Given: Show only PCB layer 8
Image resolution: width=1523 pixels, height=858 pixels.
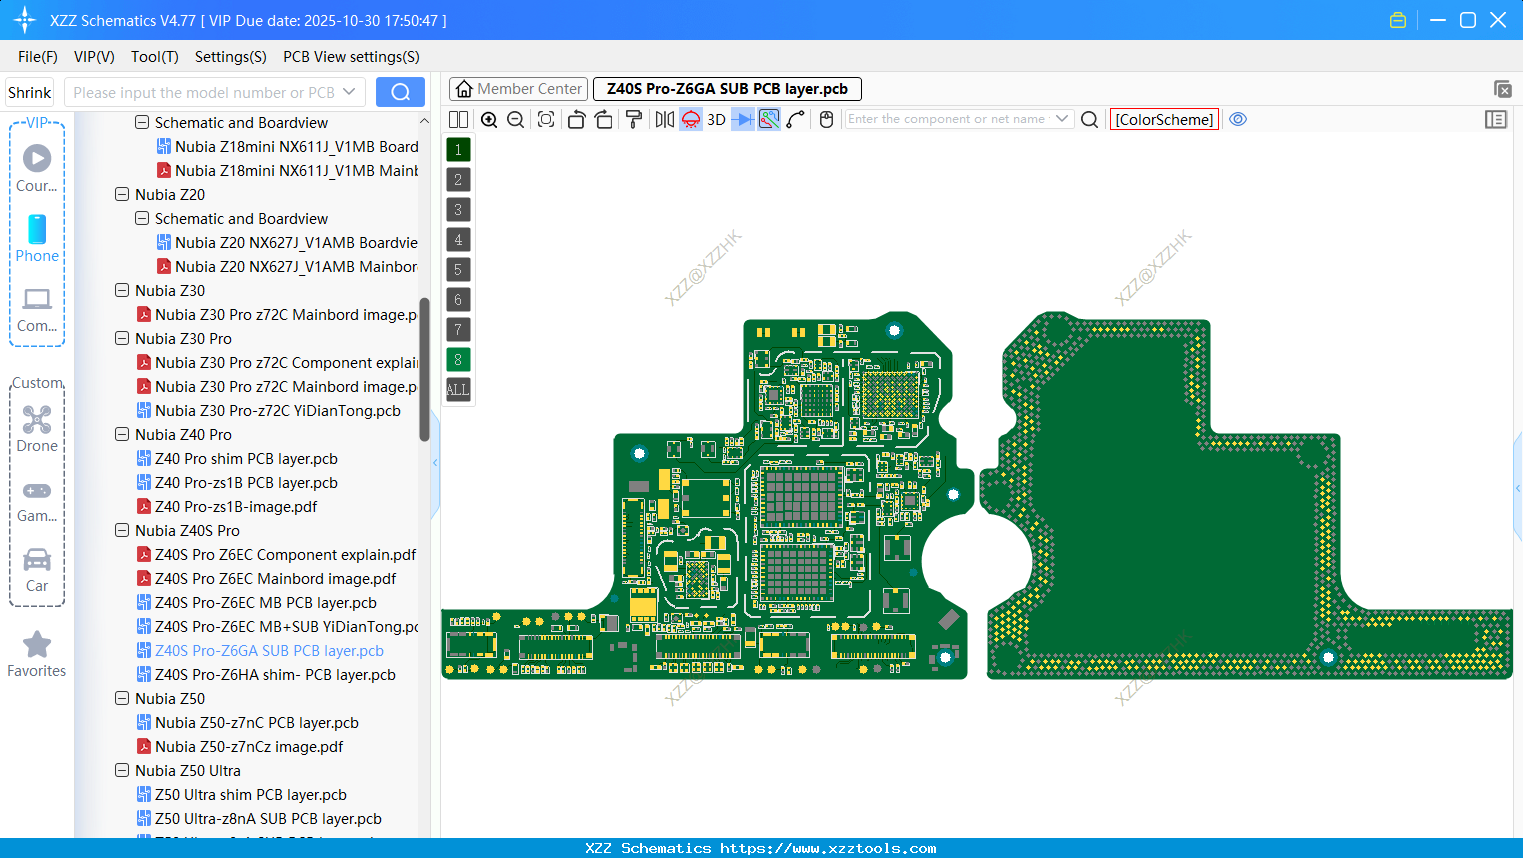Looking at the screenshot, I should pos(457,359).
